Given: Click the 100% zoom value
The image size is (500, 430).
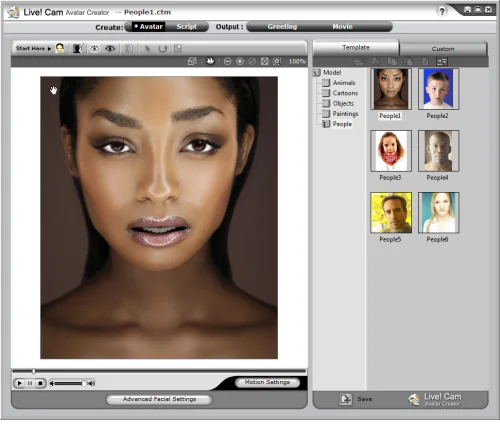Looking at the screenshot, I should 297,61.
